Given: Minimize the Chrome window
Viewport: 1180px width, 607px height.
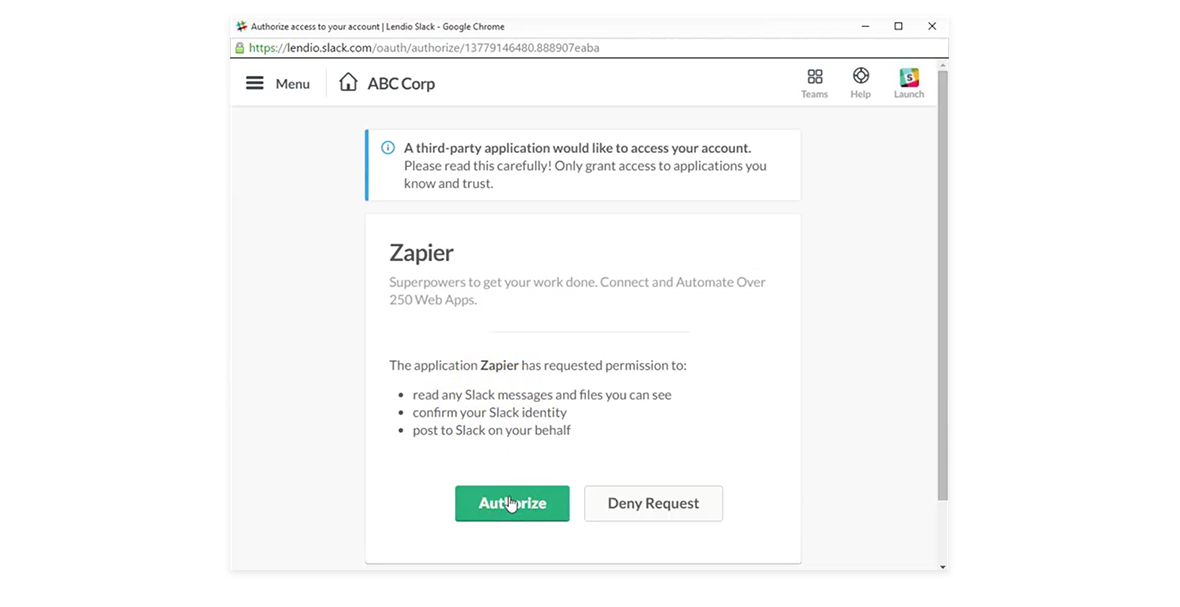Looking at the screenshot, I should click(865, 26).
